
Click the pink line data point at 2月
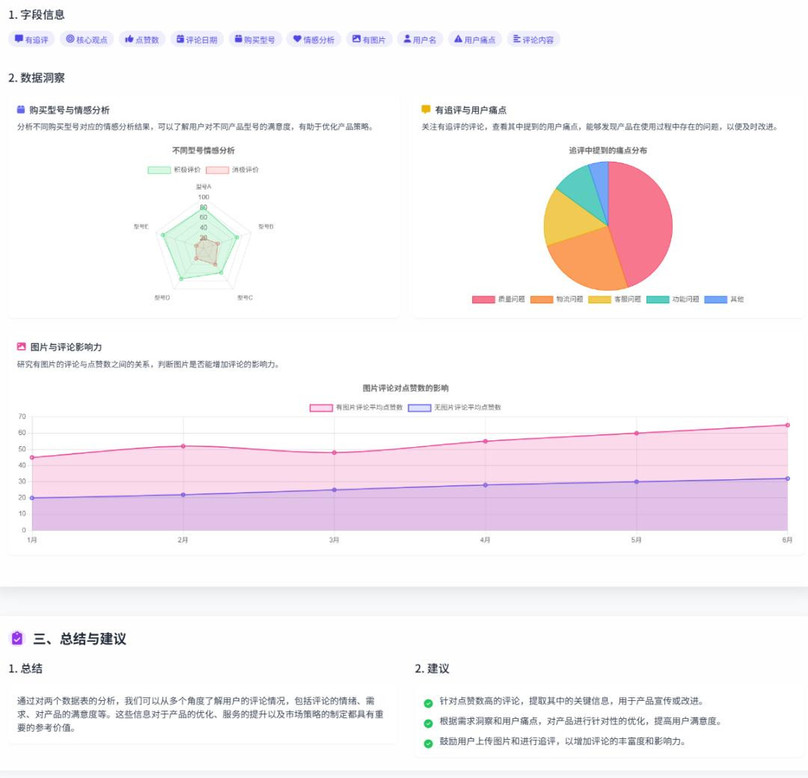183,446
